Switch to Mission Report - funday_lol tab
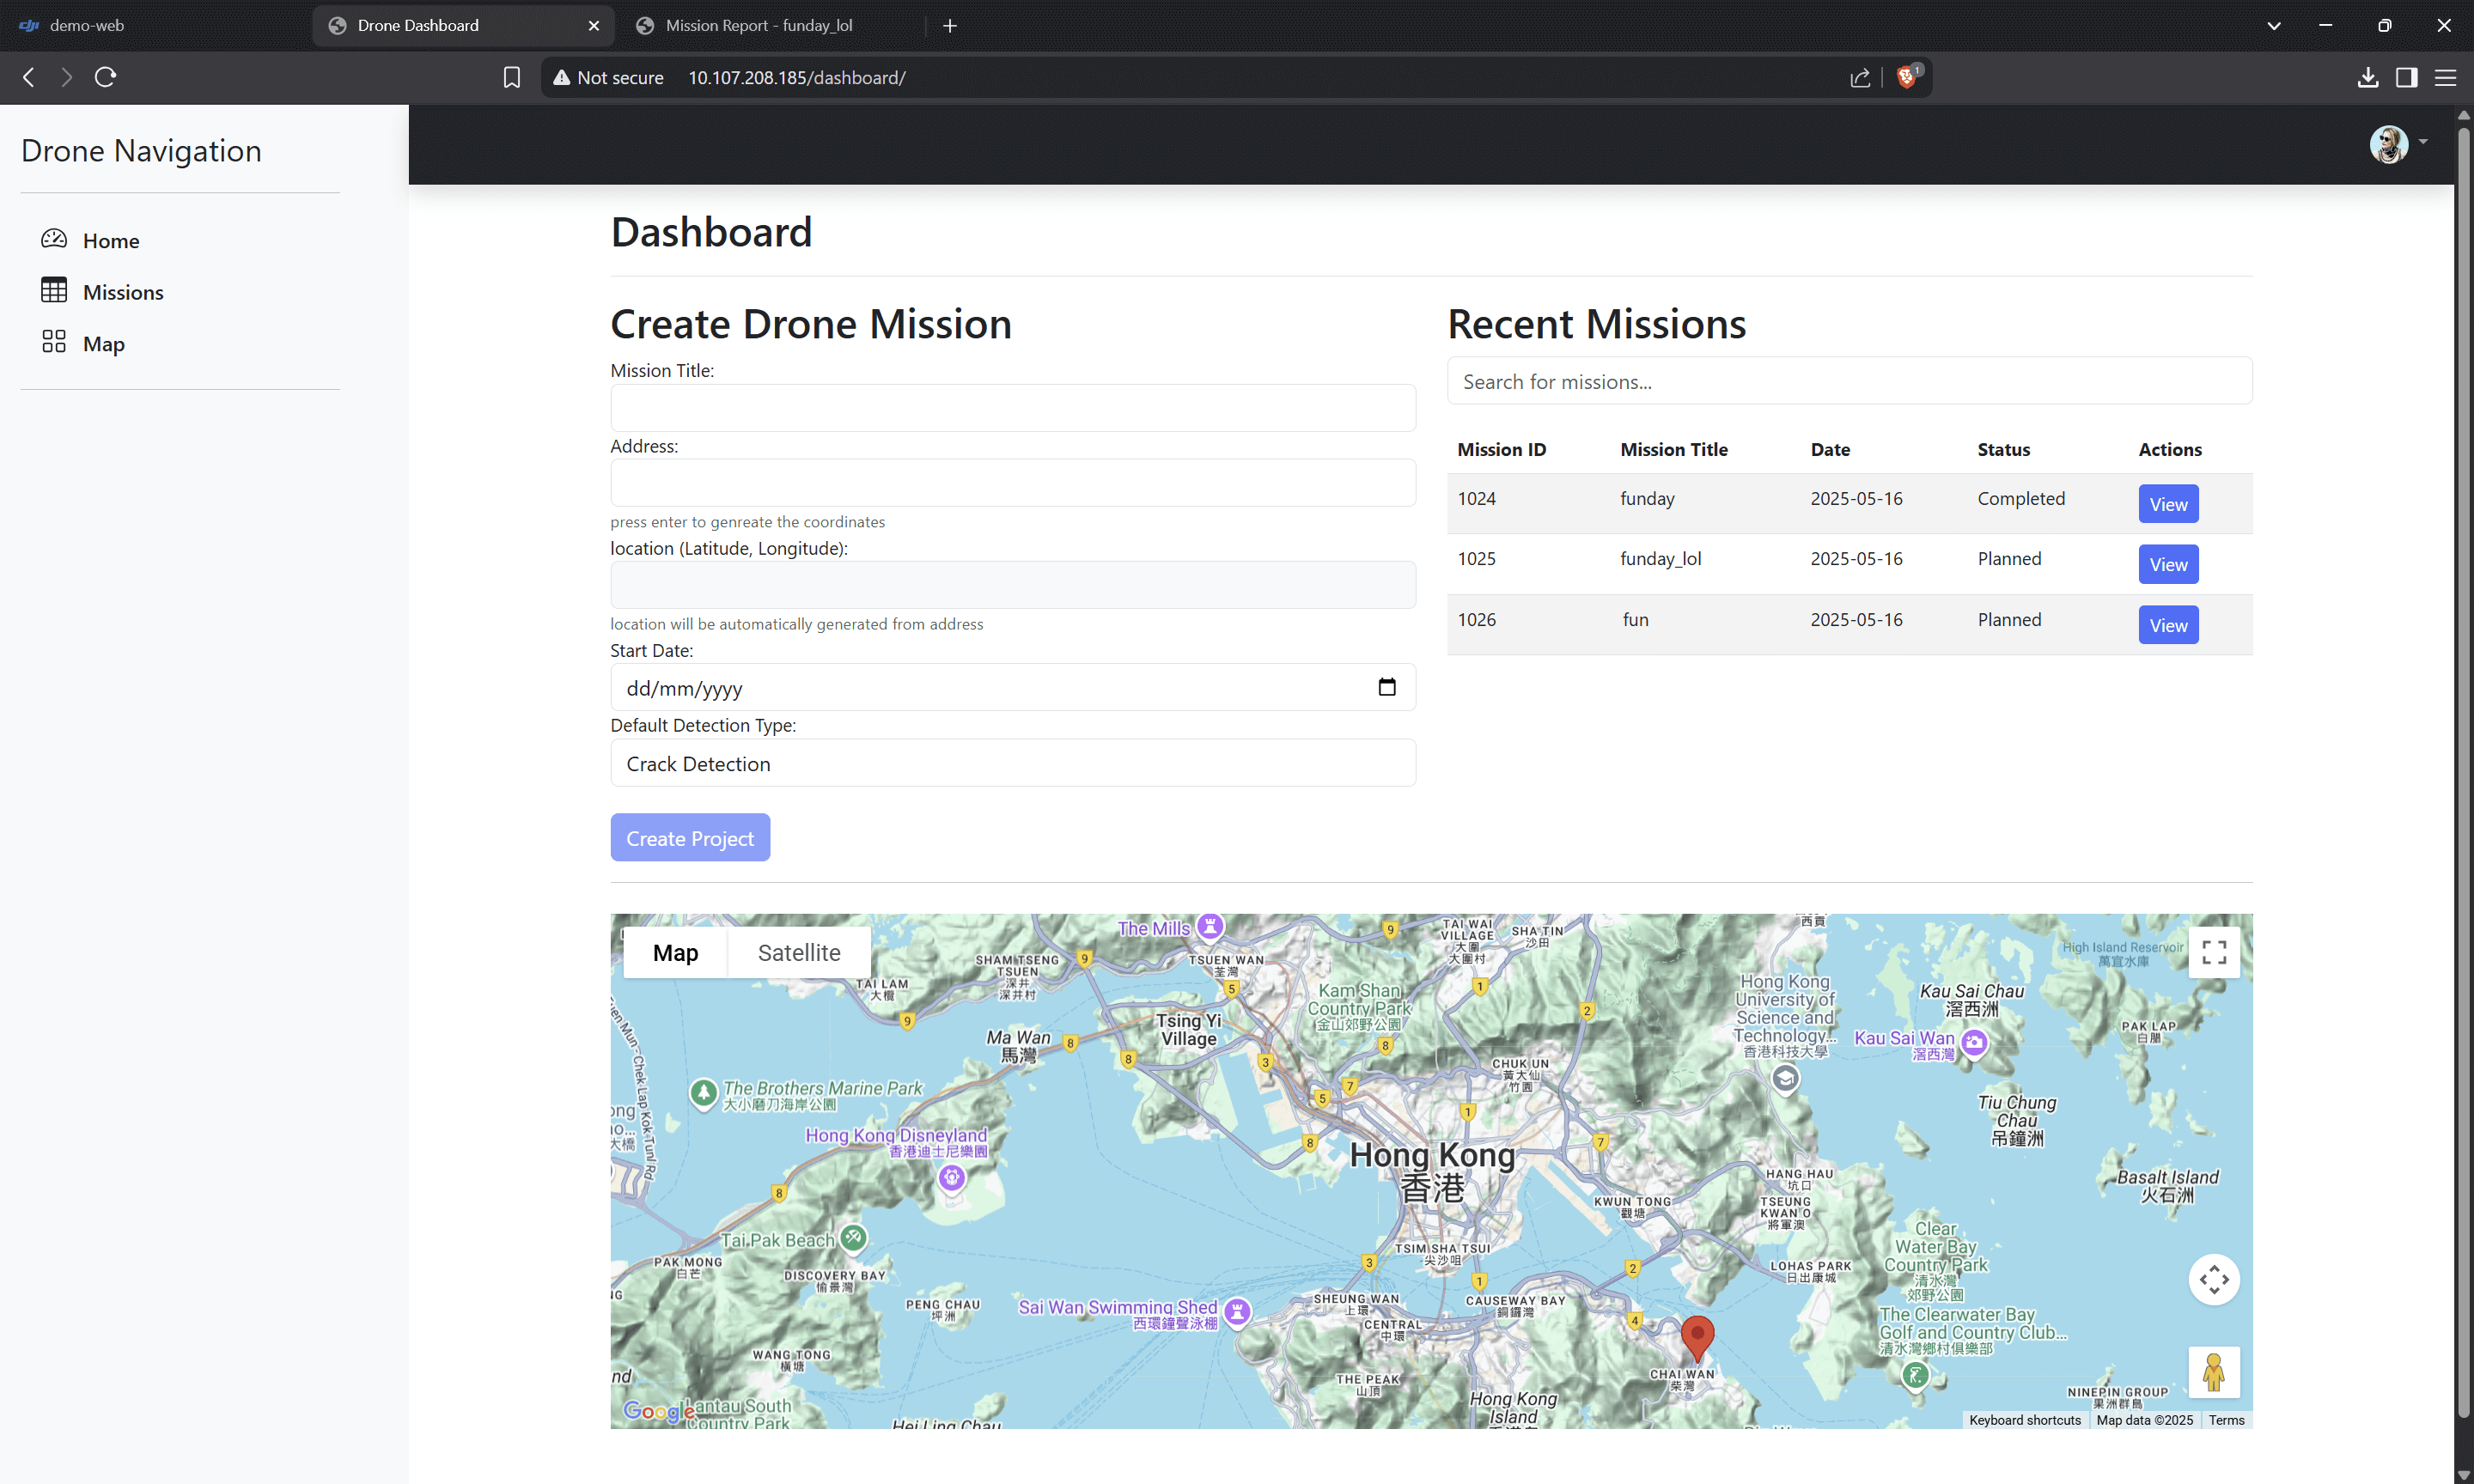This screenshot has height=1484, width=2474. click(759, 25)
